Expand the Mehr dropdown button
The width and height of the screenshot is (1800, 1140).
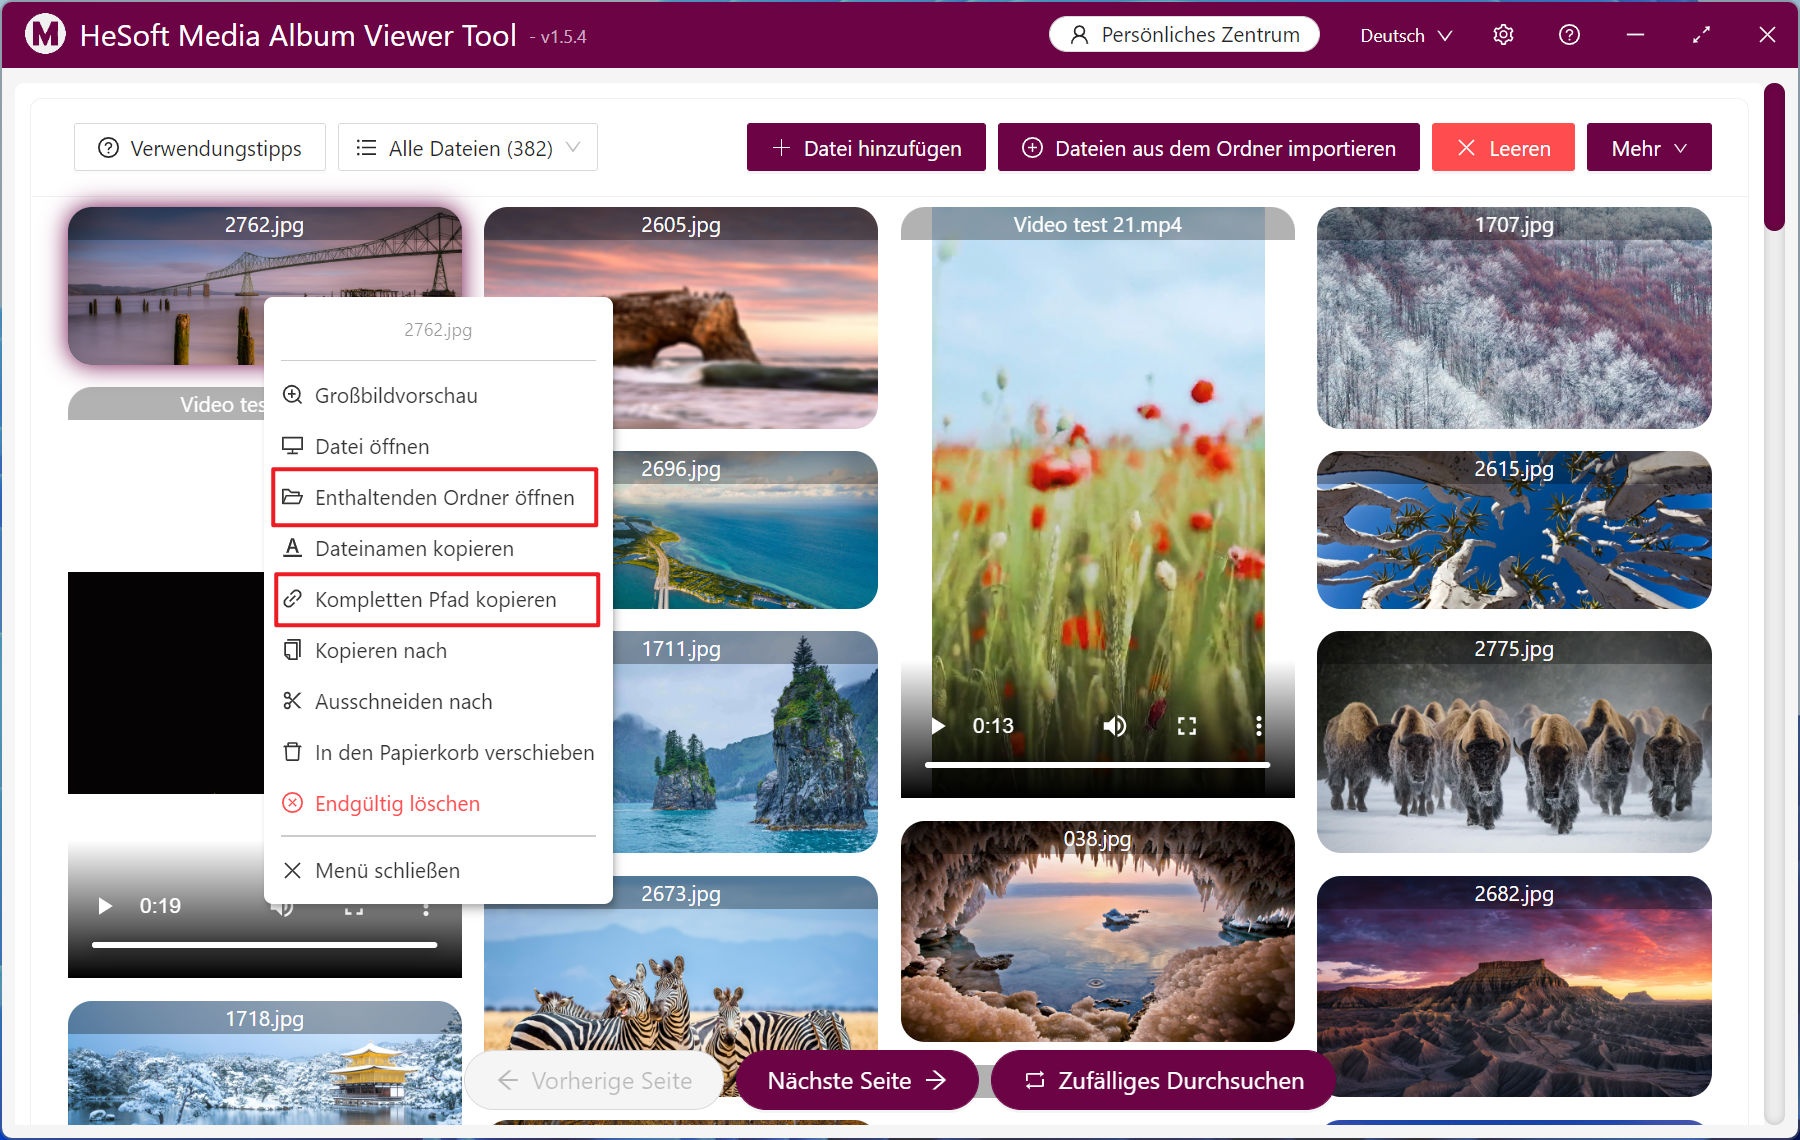pyautogui.click(x=1649, y=148)
